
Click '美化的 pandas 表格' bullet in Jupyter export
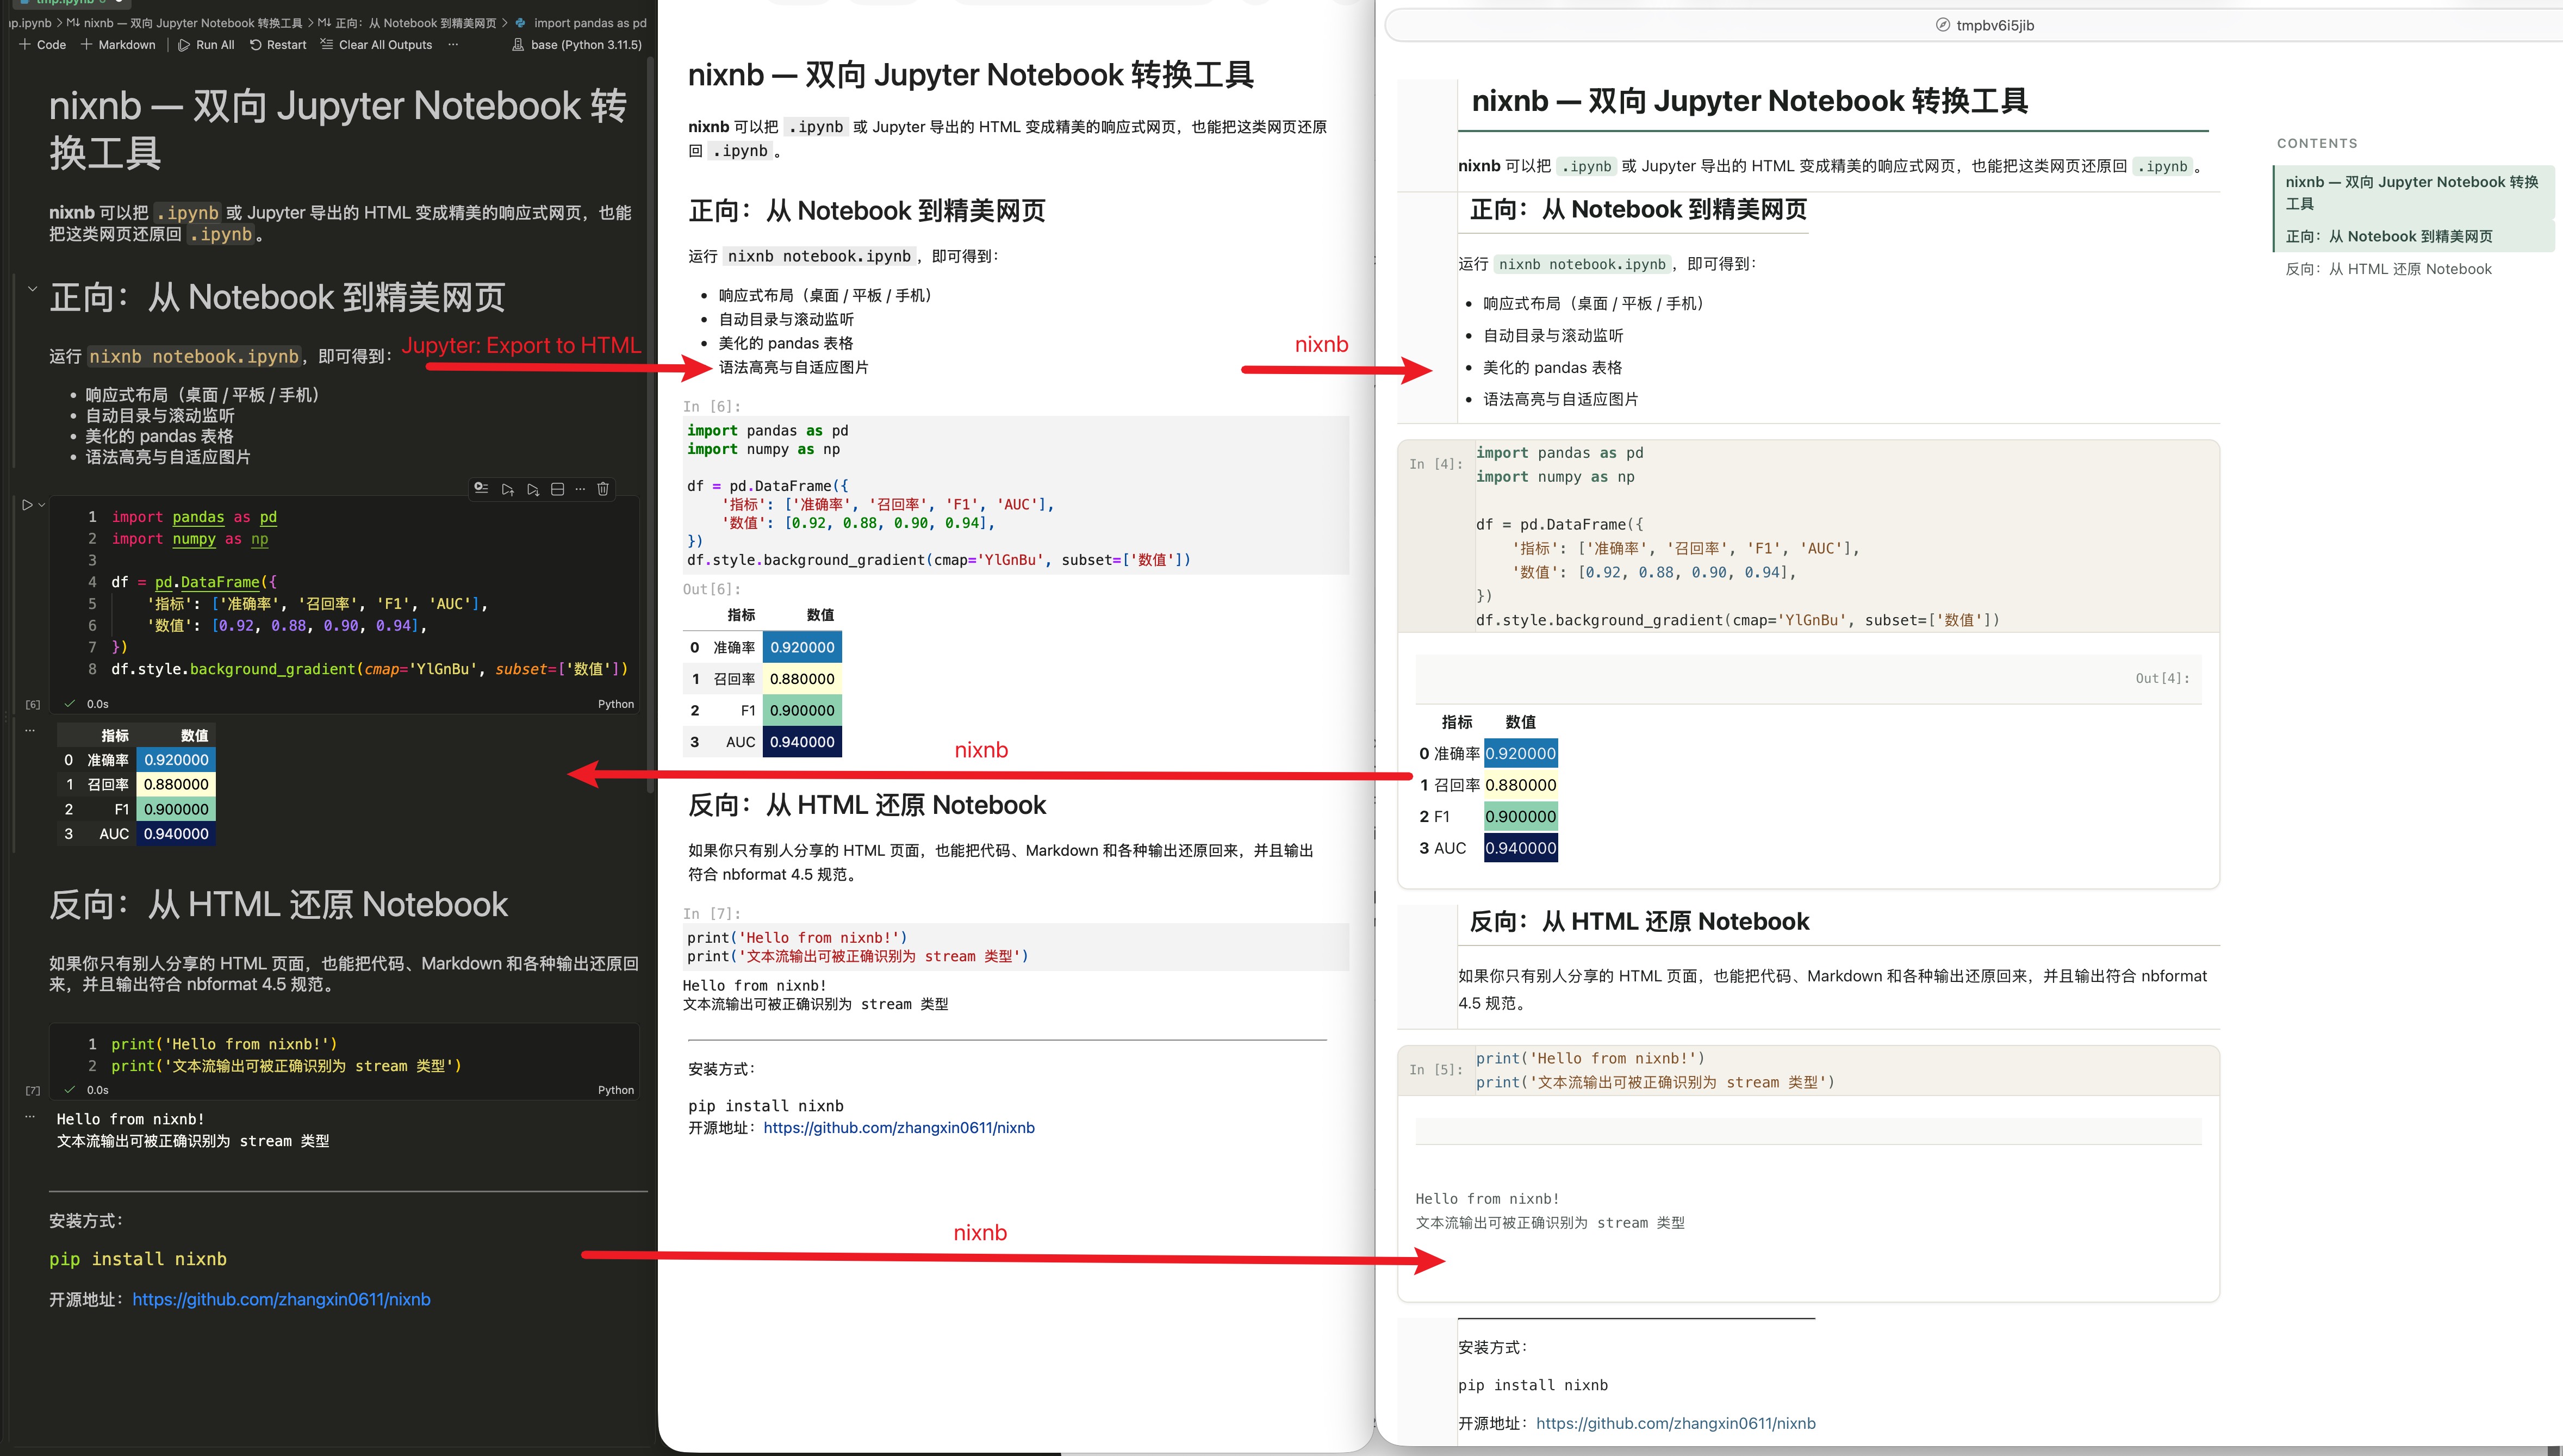786,343
